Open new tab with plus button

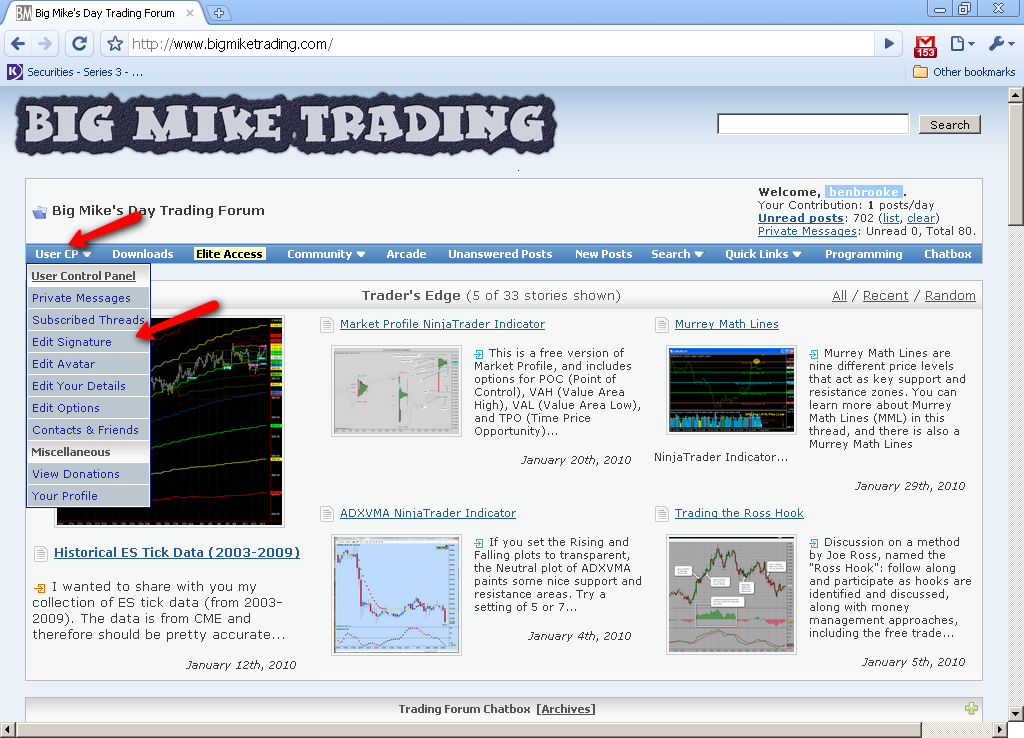click(x=219, y=13)
